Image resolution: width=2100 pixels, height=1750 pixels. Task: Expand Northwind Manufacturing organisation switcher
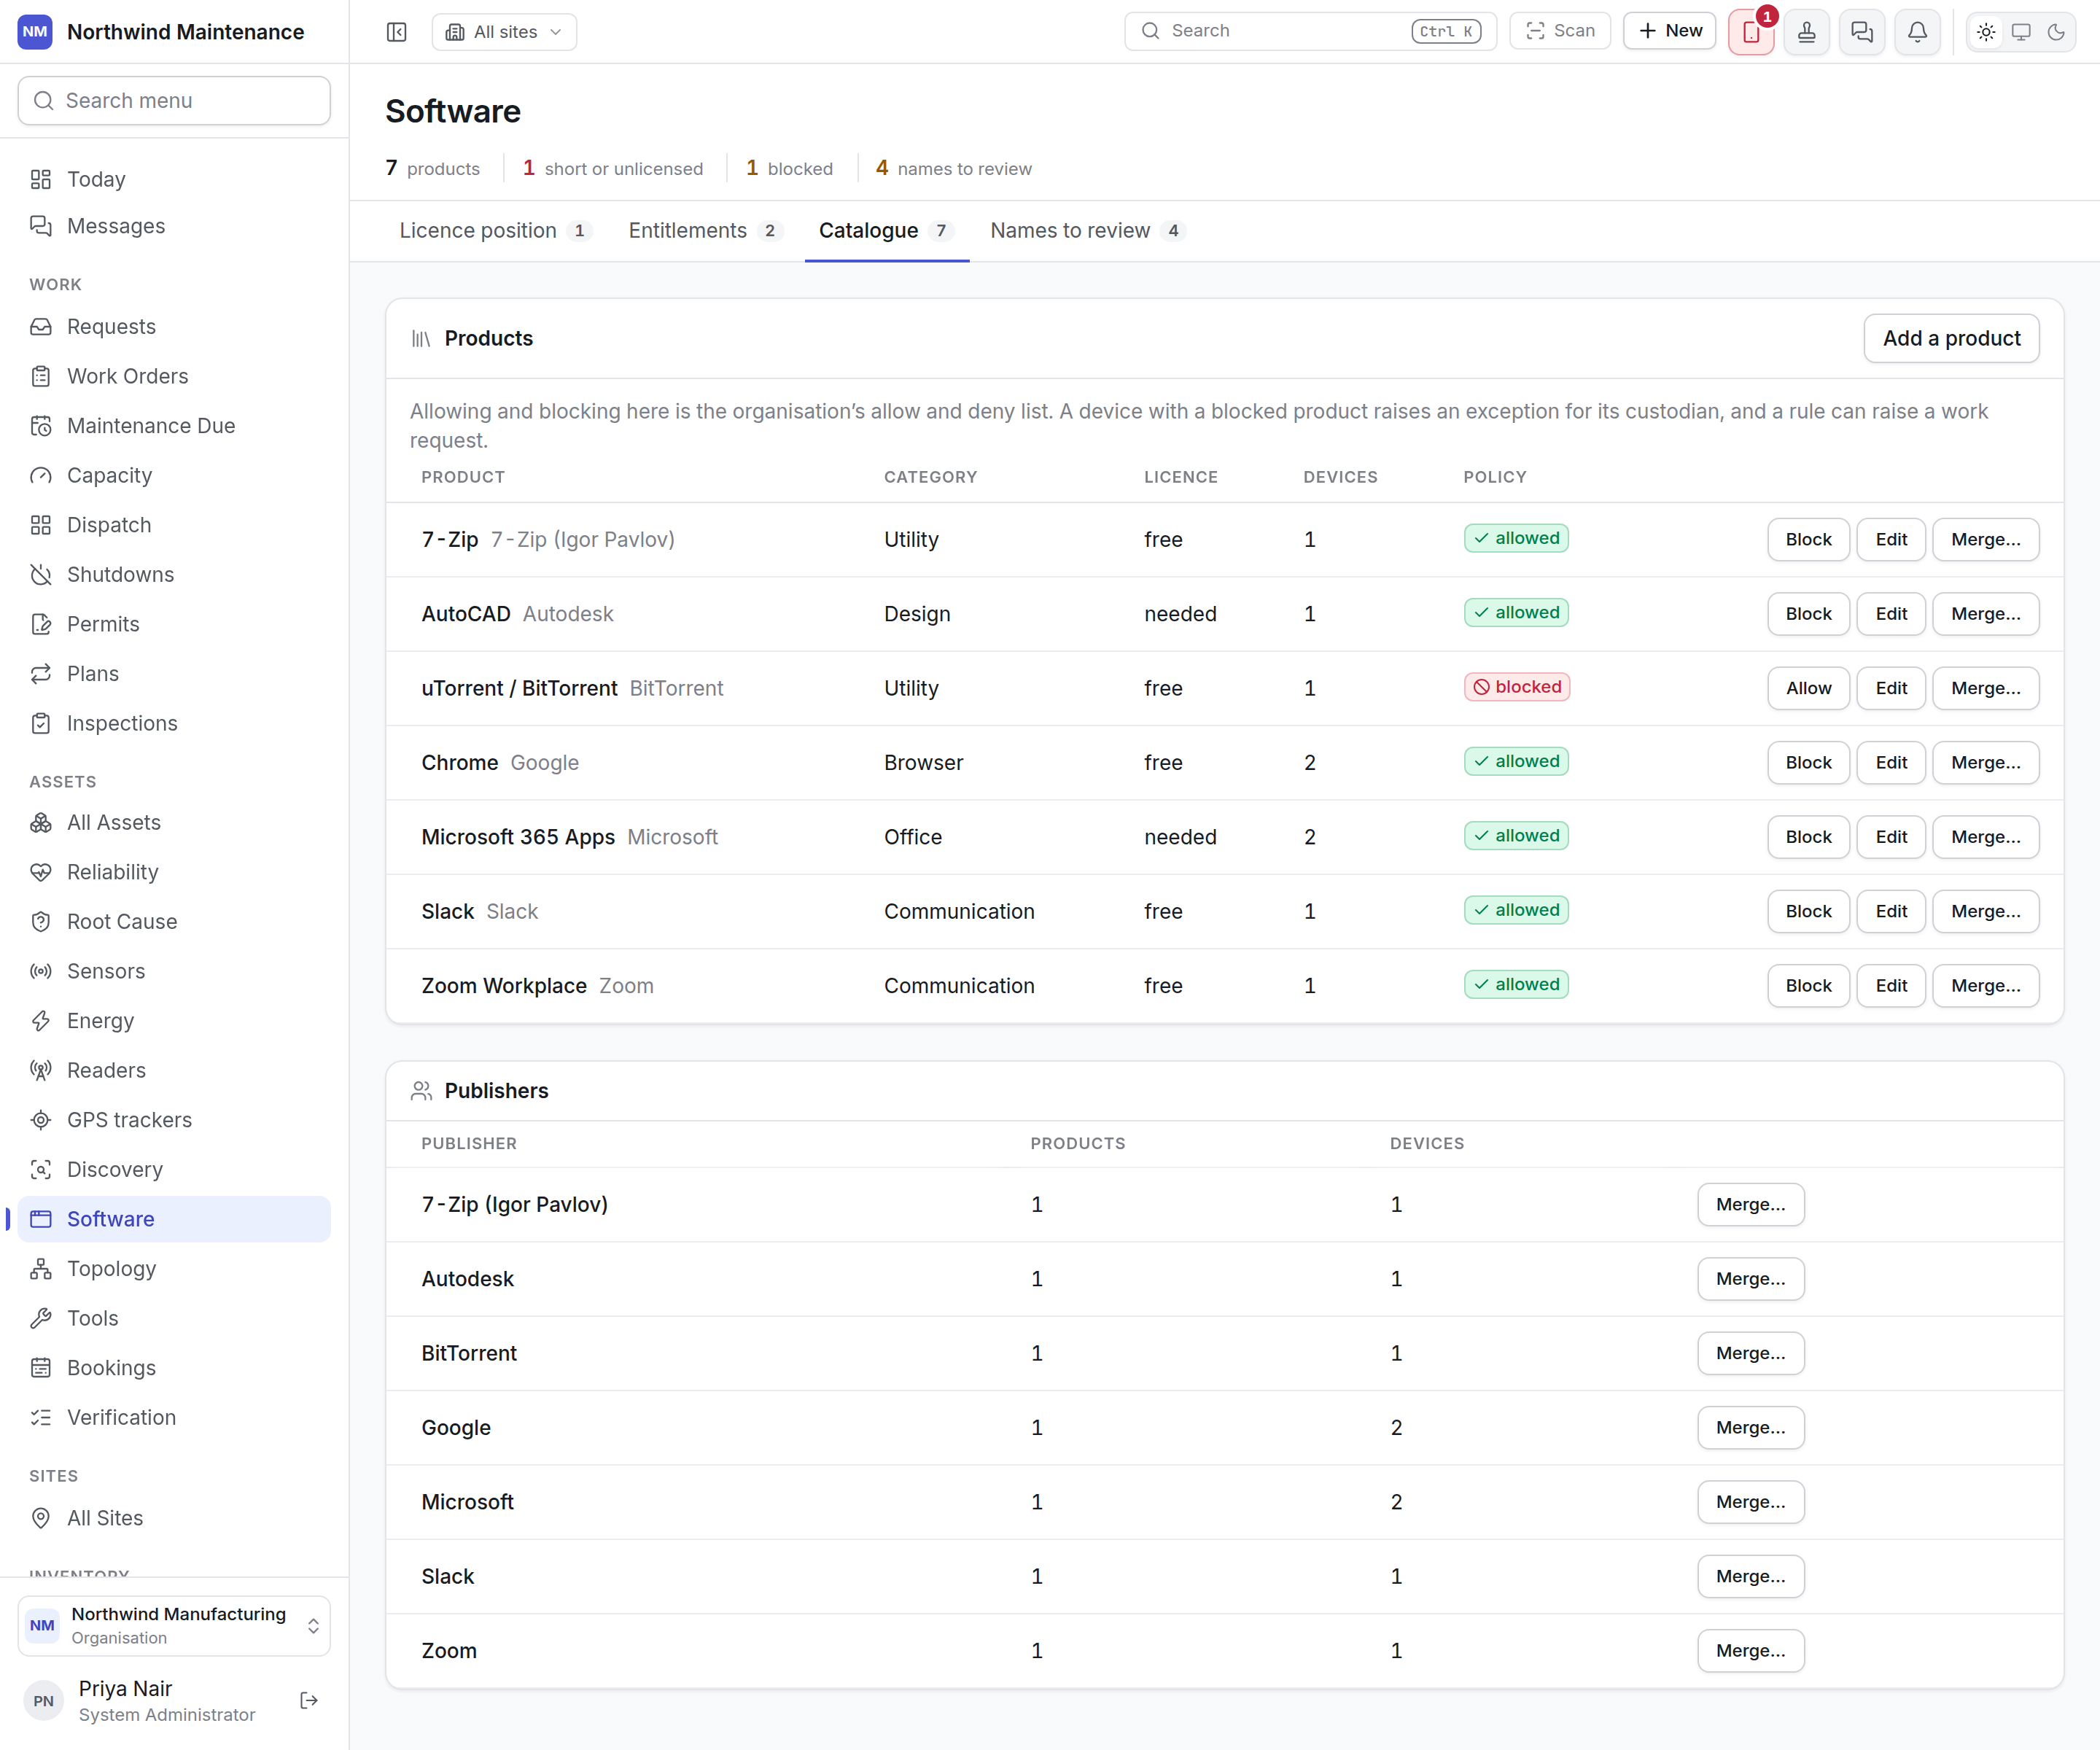(x=174, y=1626)
